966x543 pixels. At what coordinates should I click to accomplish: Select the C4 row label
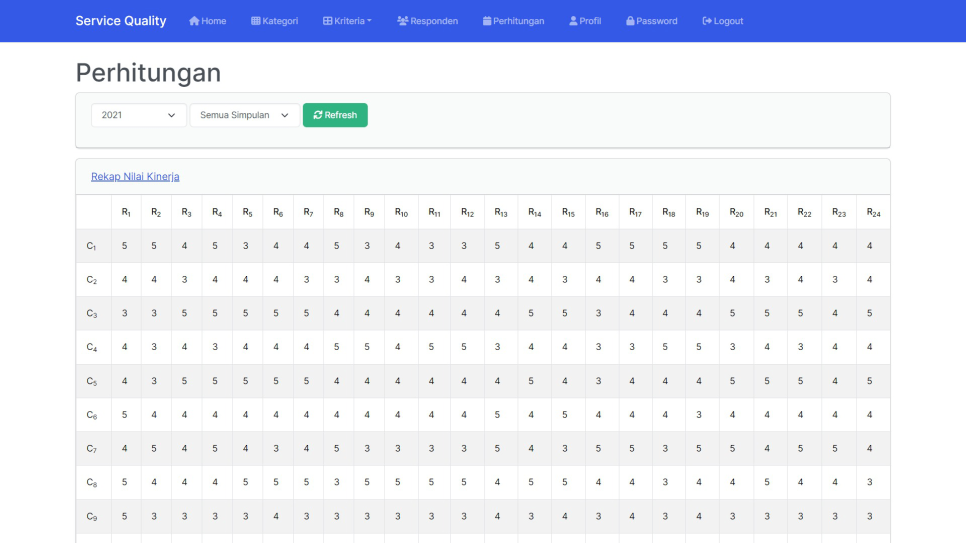91,347
